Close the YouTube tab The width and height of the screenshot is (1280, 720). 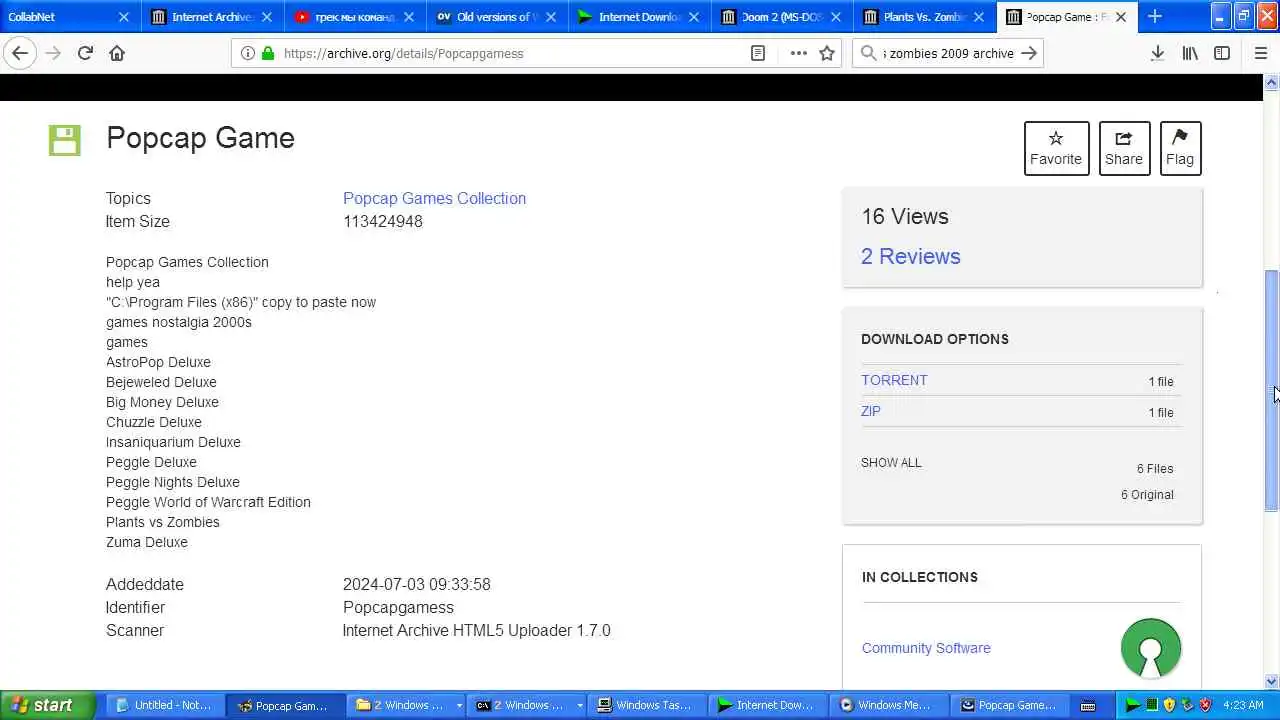(409, 17)
